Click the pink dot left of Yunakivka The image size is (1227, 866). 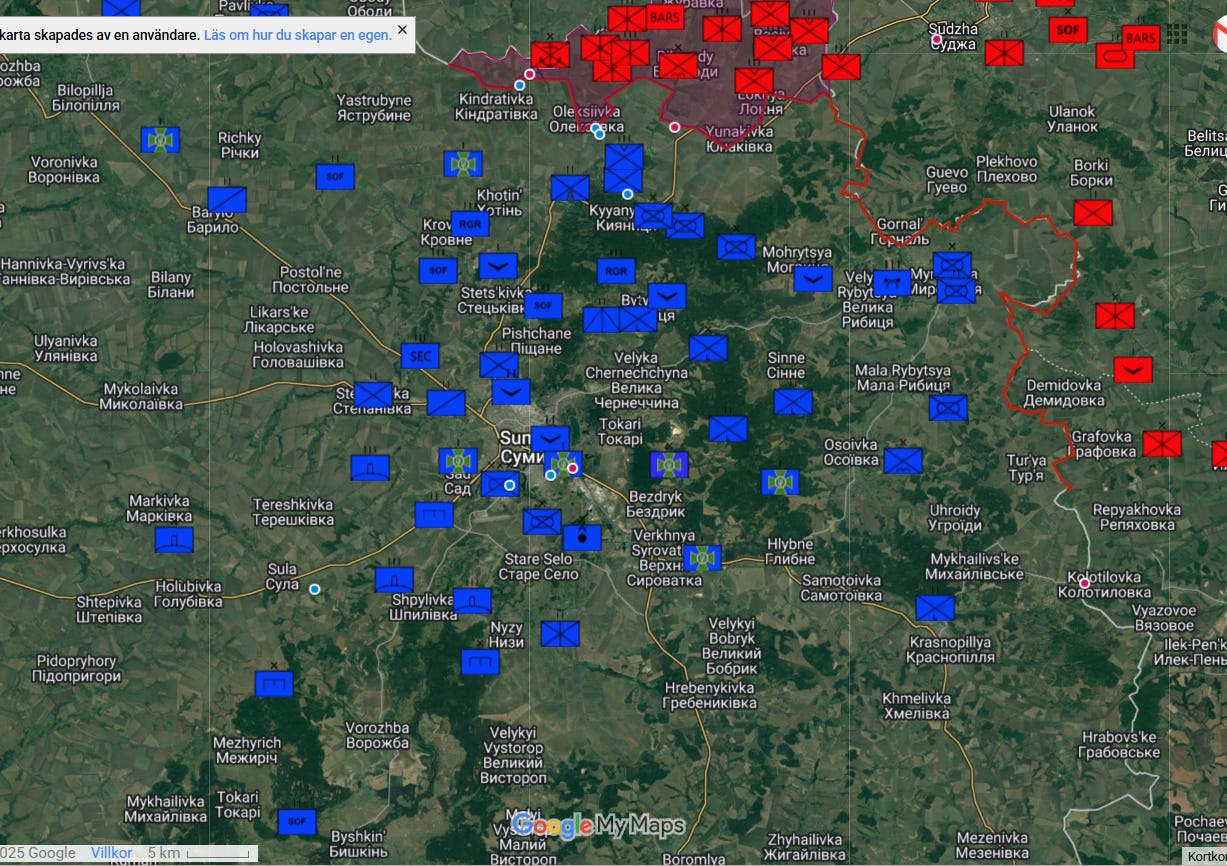[675, 127]
